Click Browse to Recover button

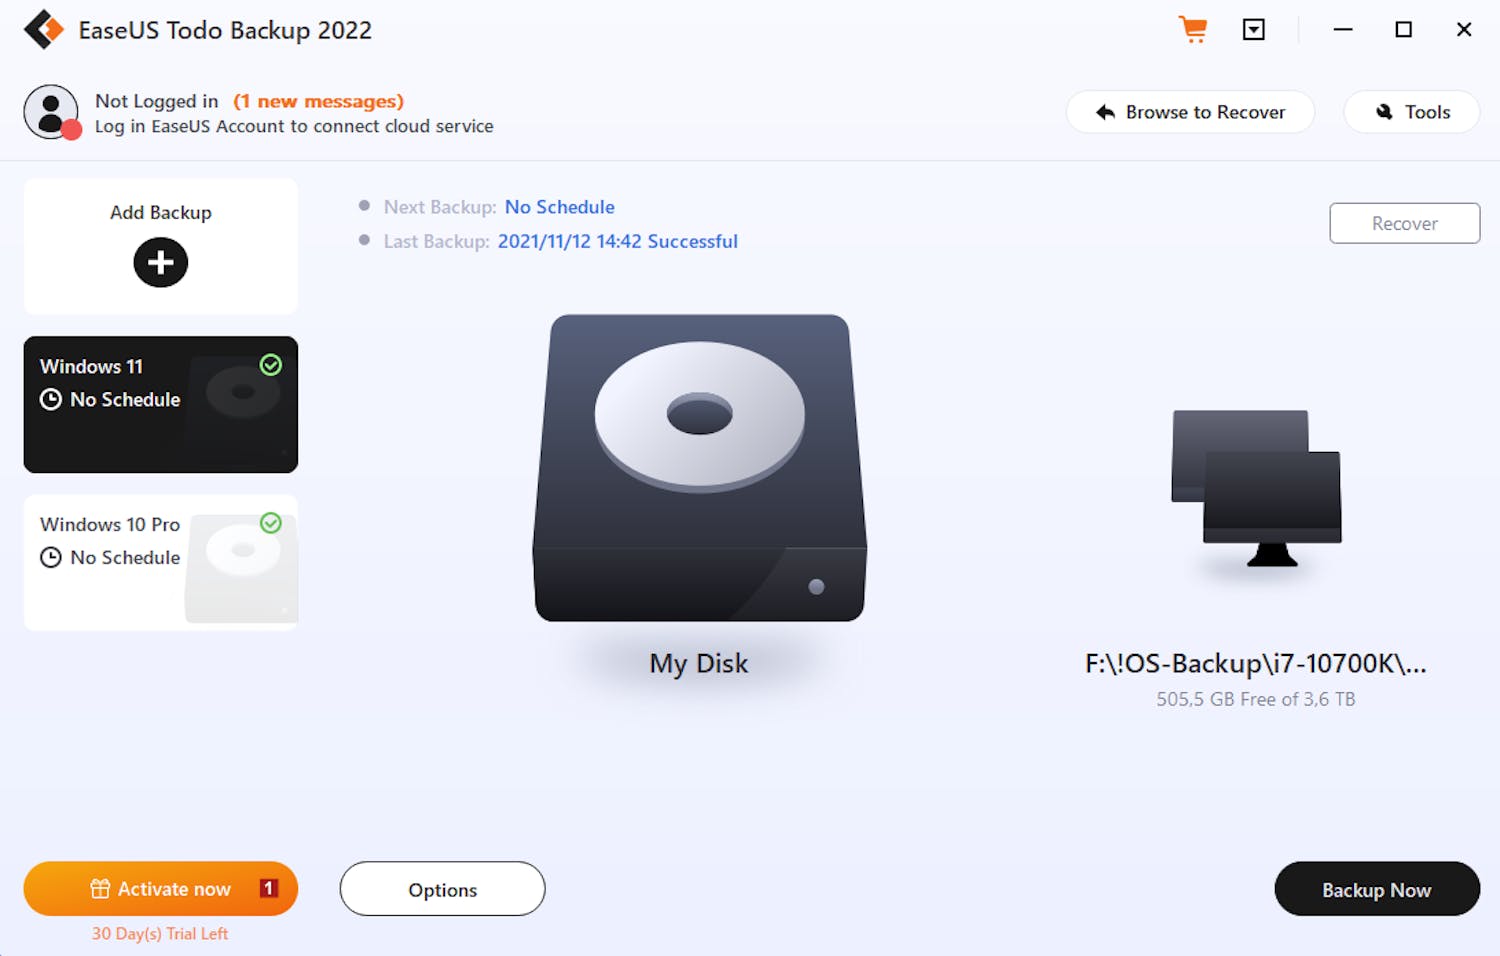click(x=1190, y=112)
